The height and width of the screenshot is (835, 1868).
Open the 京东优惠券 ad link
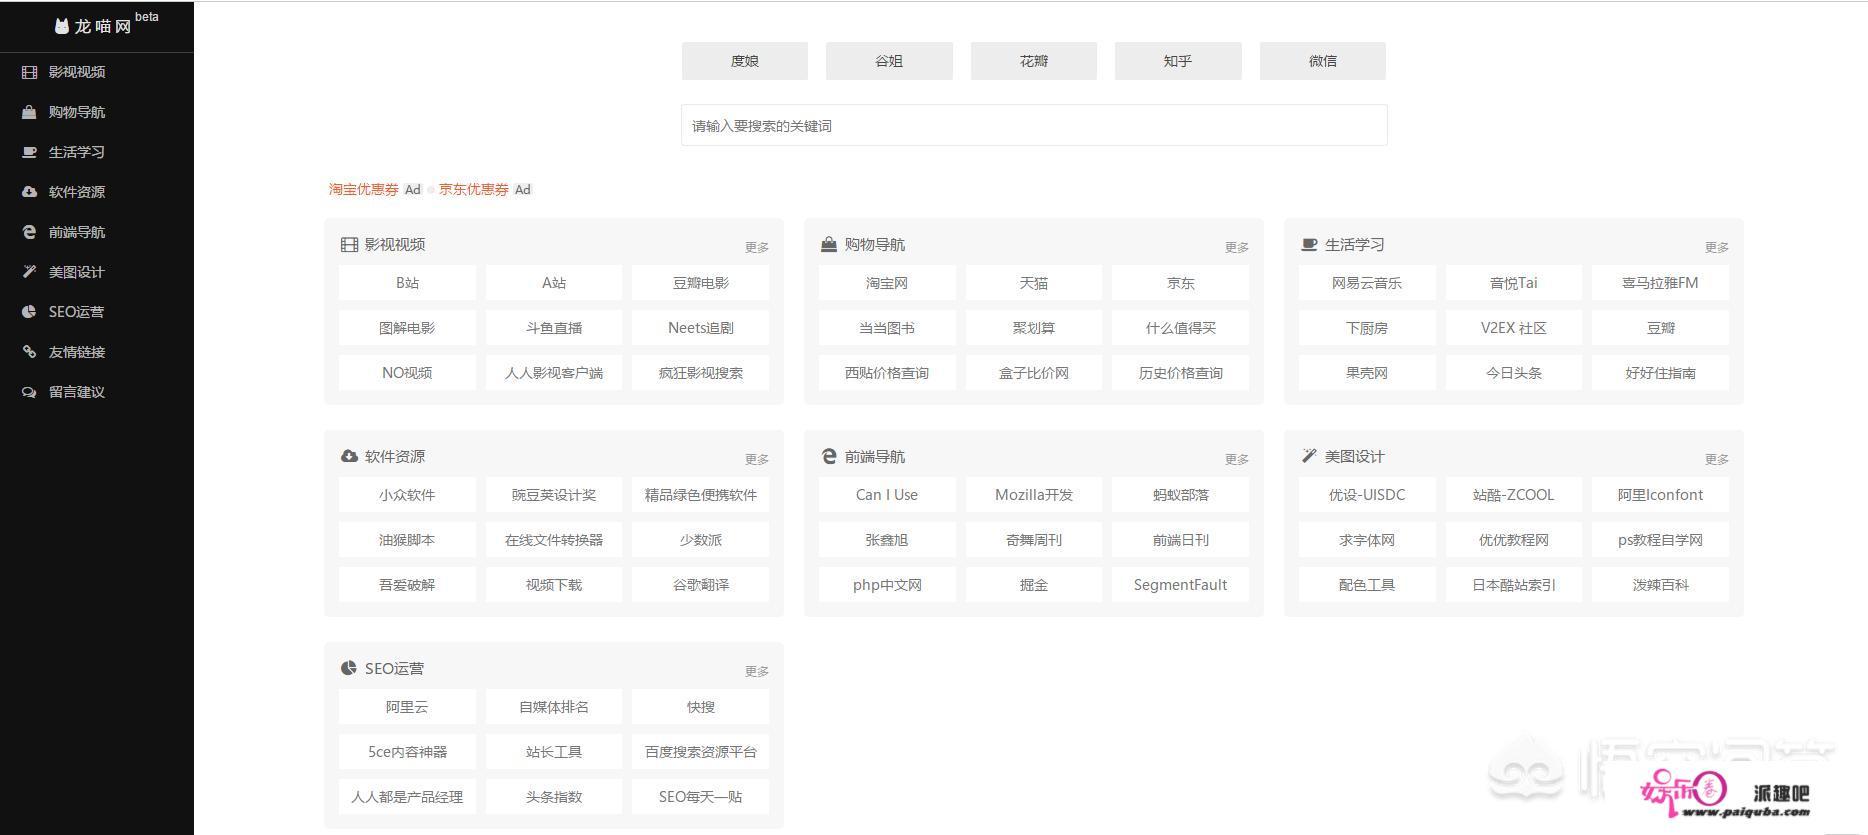pos(474,189)
